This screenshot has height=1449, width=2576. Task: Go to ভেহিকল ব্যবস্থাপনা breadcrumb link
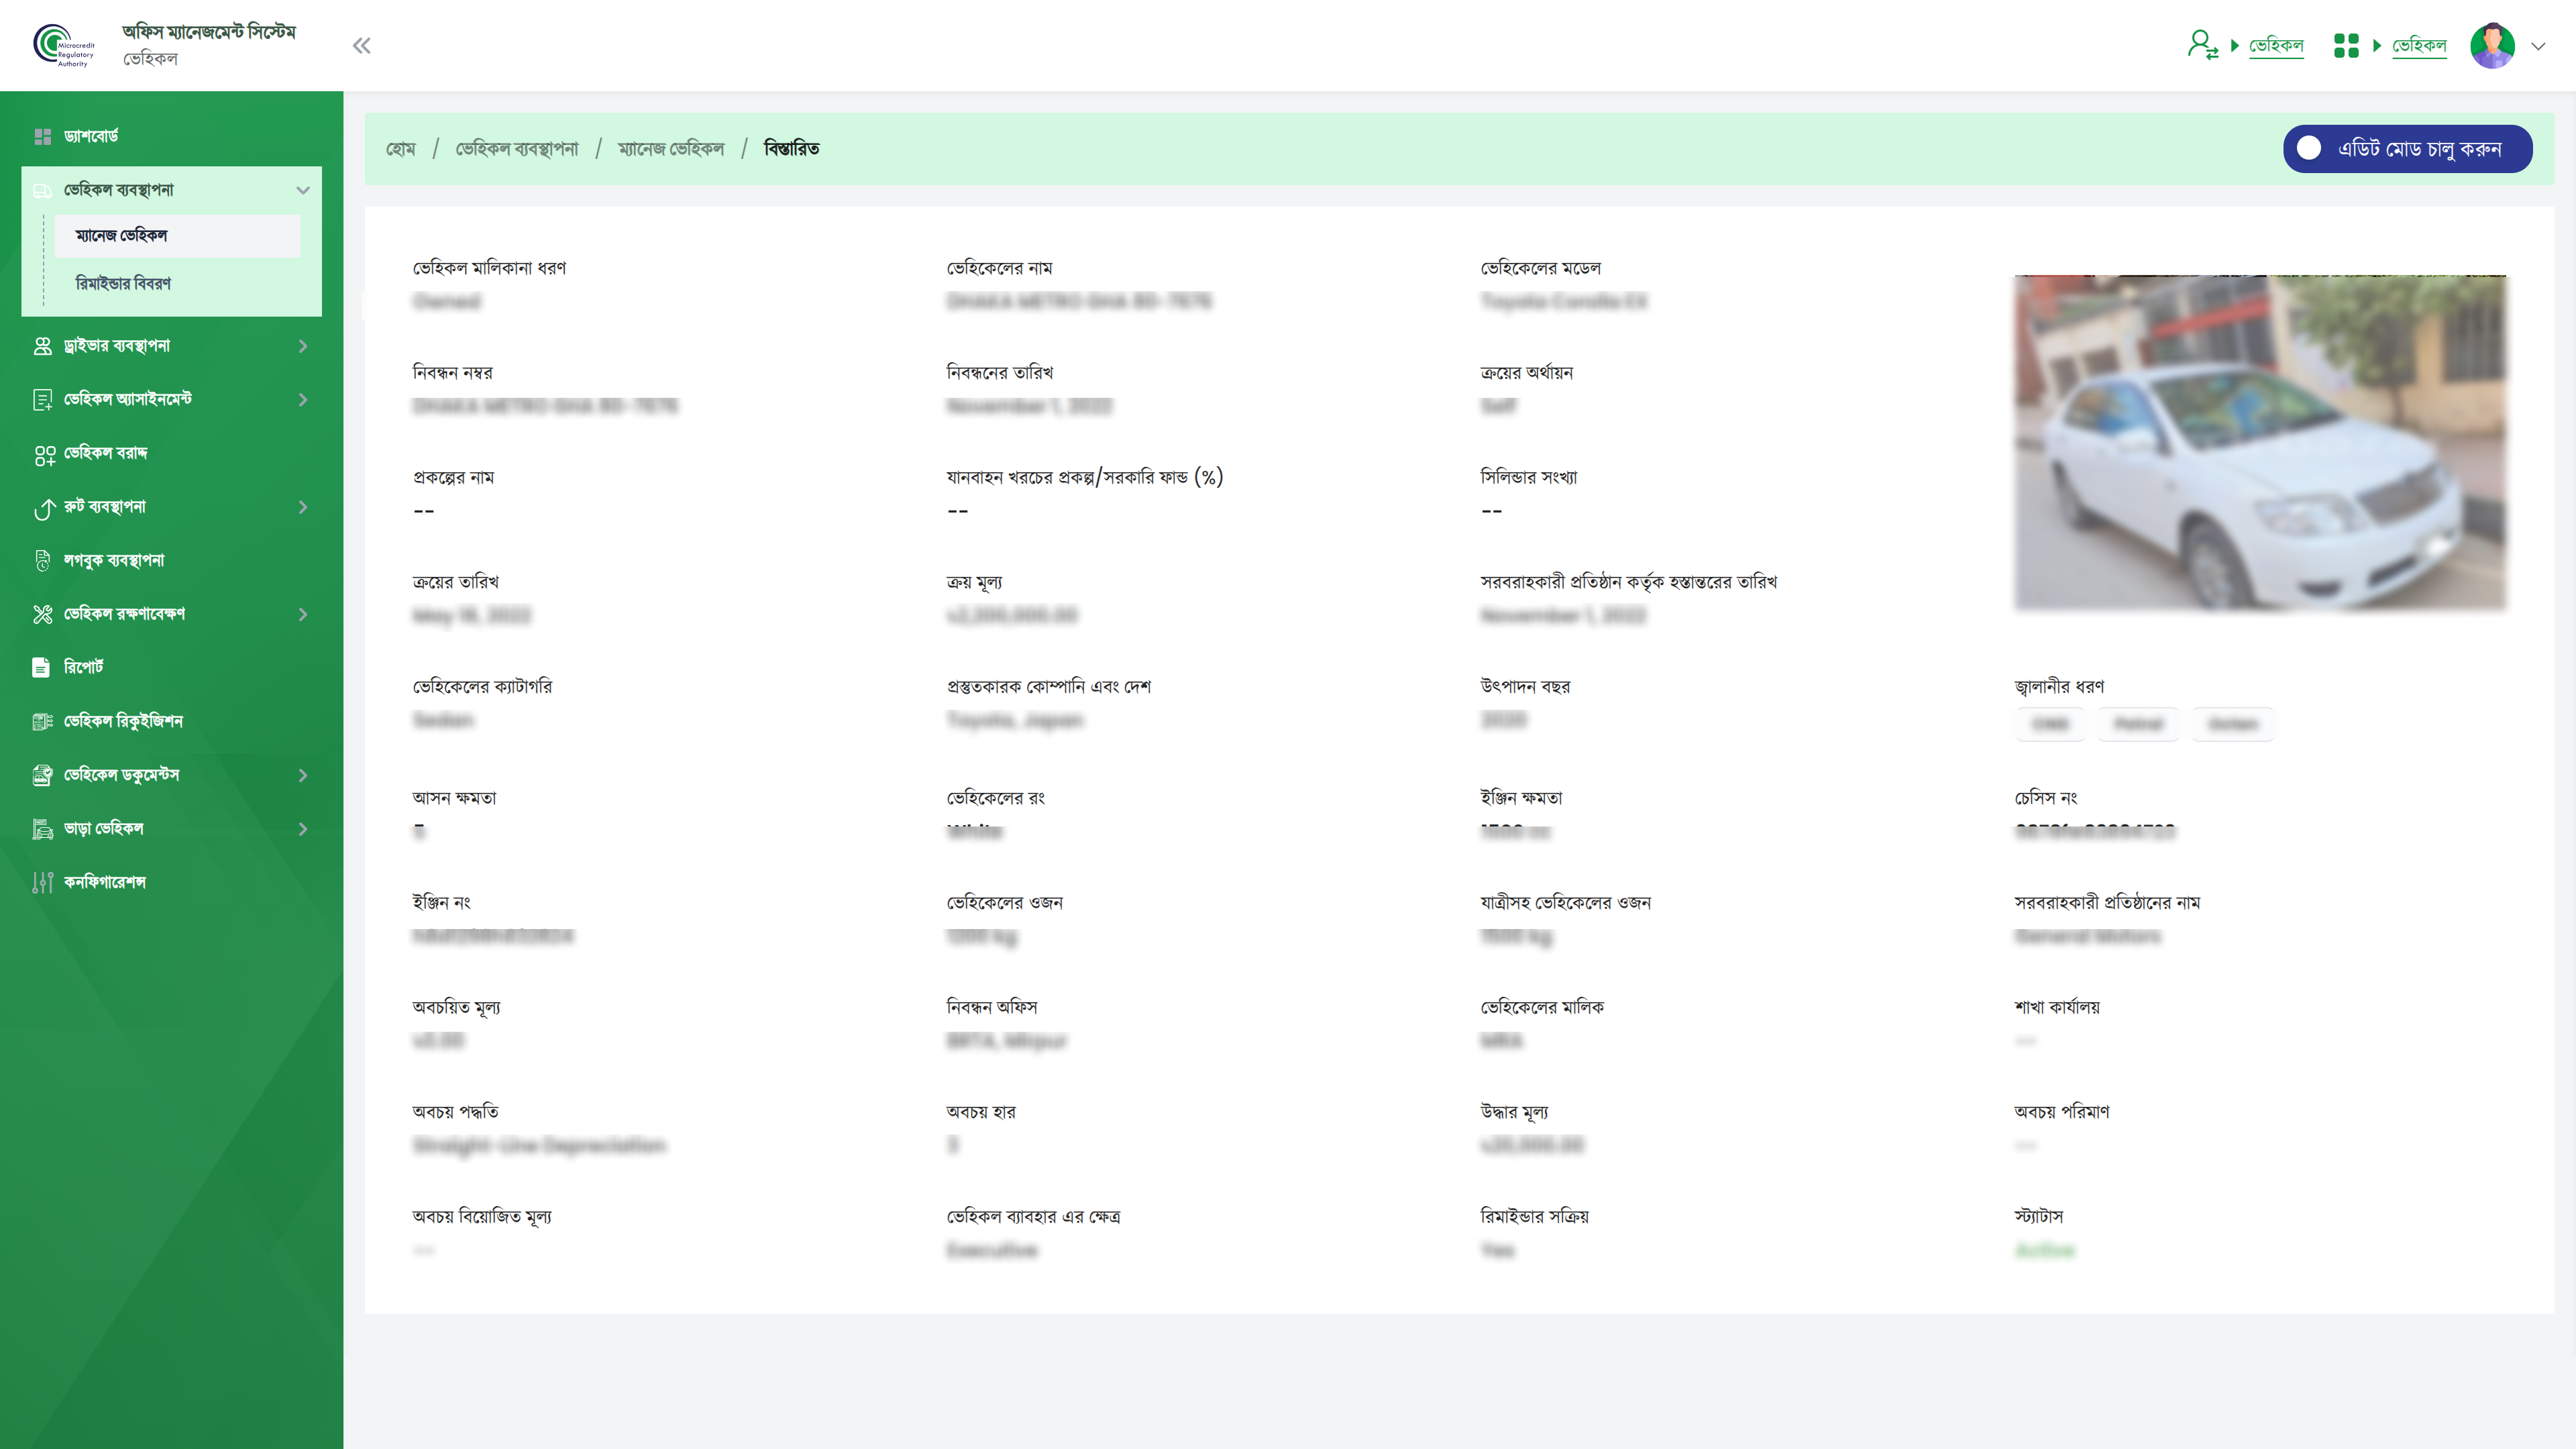[x=517, y=149]
